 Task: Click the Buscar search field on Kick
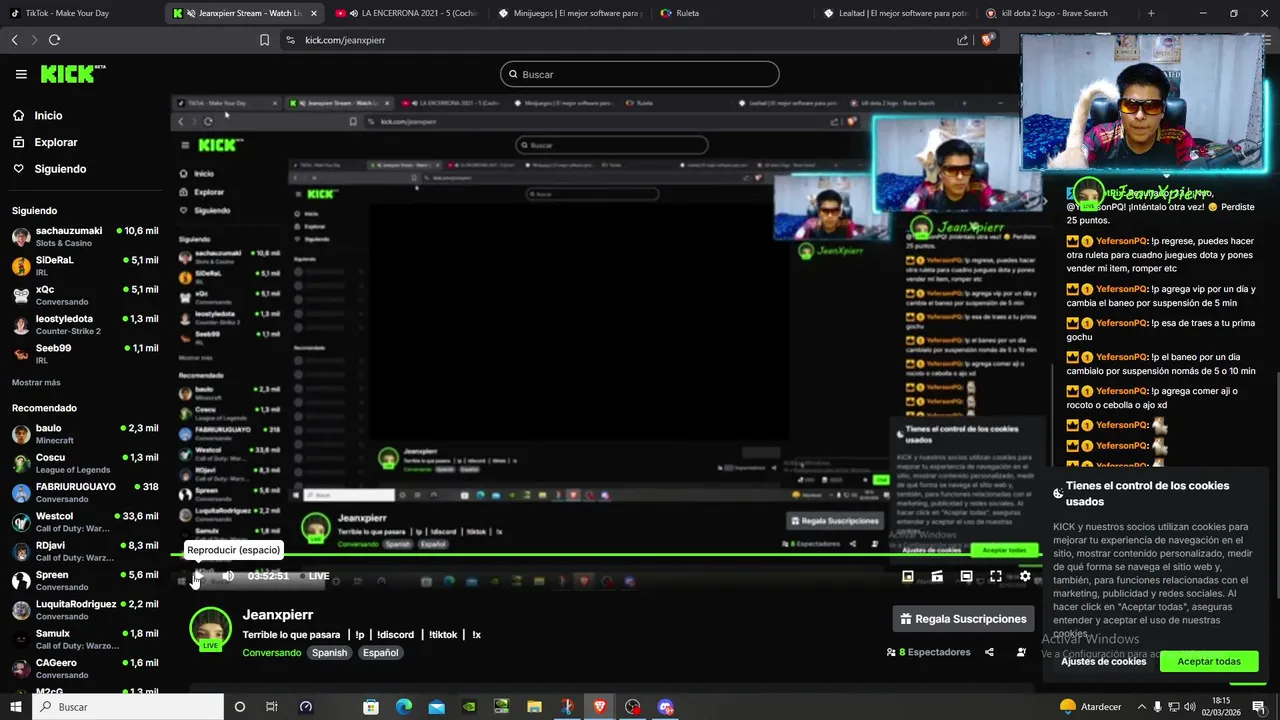click(x=639, y=74)
